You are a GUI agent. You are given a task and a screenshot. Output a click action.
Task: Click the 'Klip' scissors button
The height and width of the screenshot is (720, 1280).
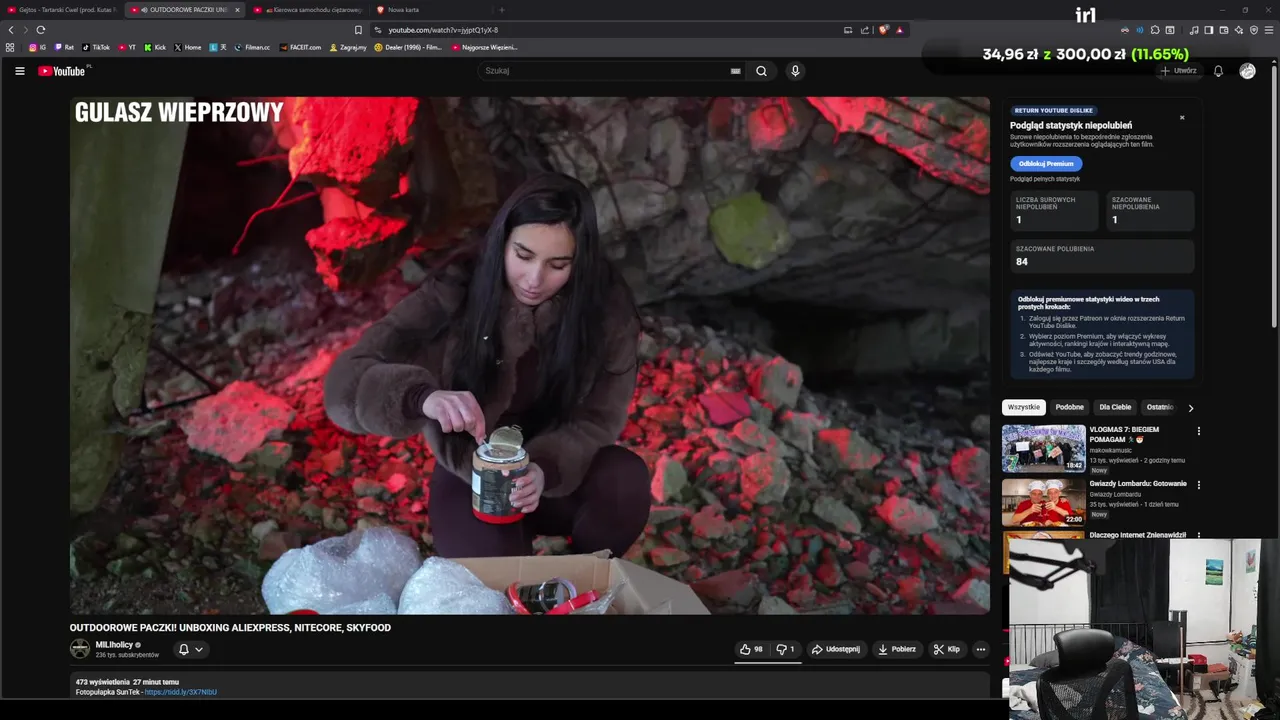[x=946, y=649]
